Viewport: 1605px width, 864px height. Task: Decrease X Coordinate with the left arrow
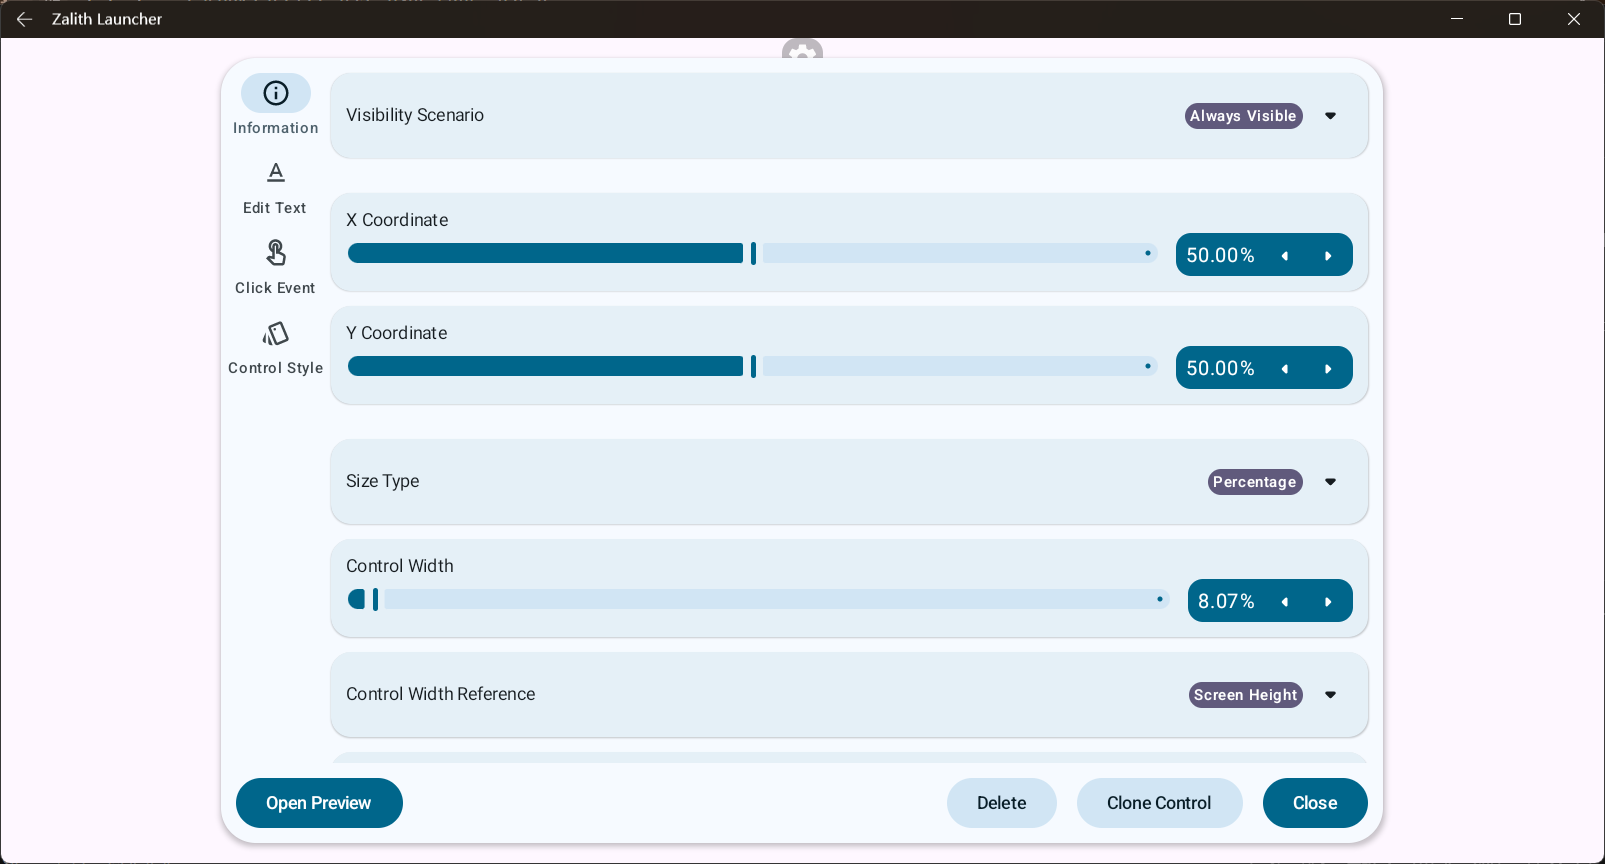point(1285,256)
